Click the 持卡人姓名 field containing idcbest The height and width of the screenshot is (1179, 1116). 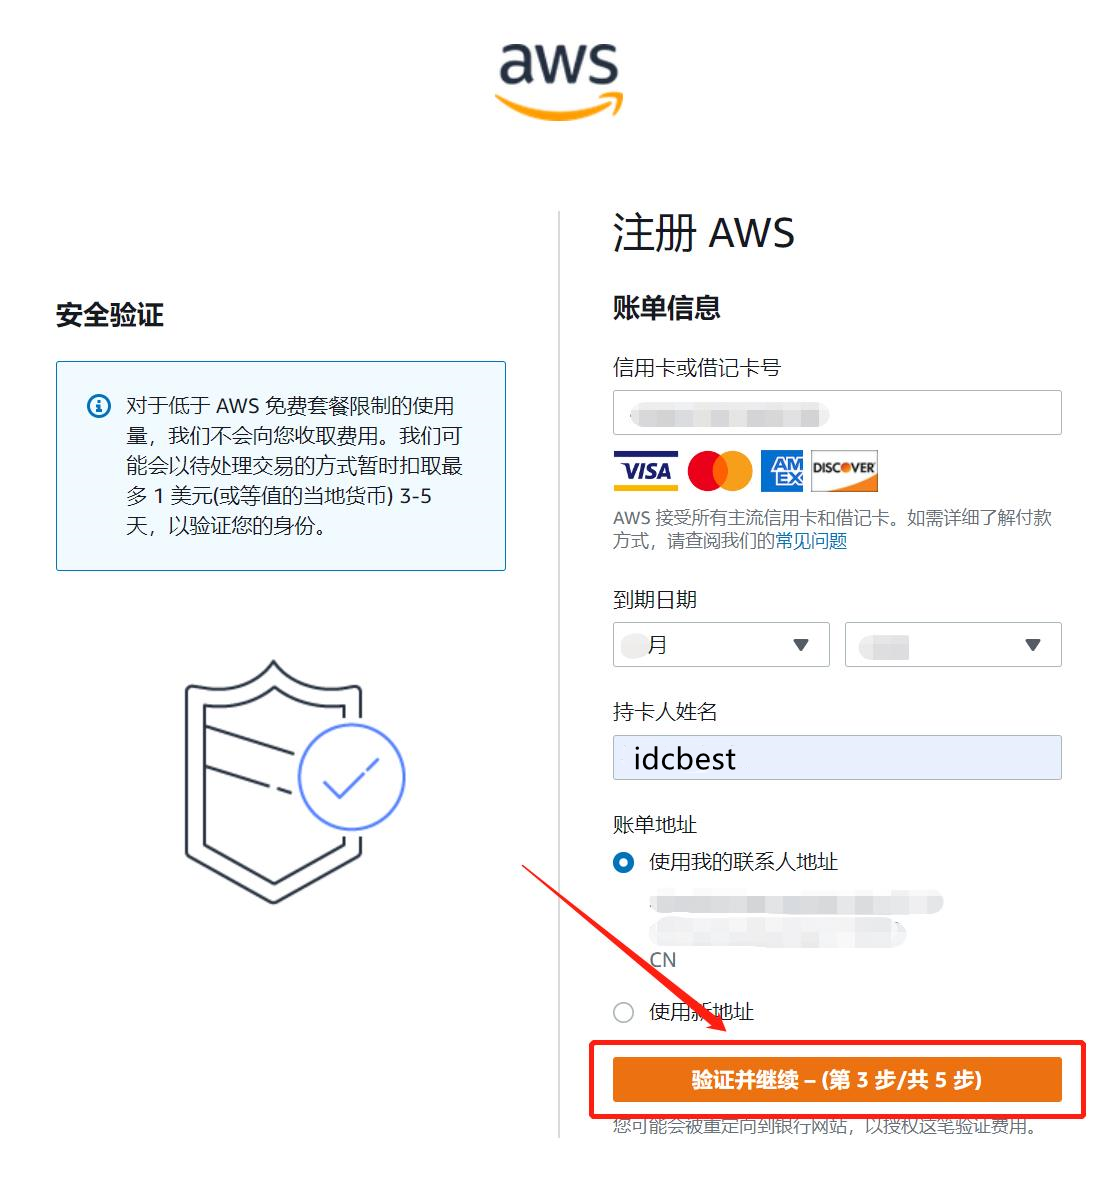pyautogui.click(x=837, y=757)
